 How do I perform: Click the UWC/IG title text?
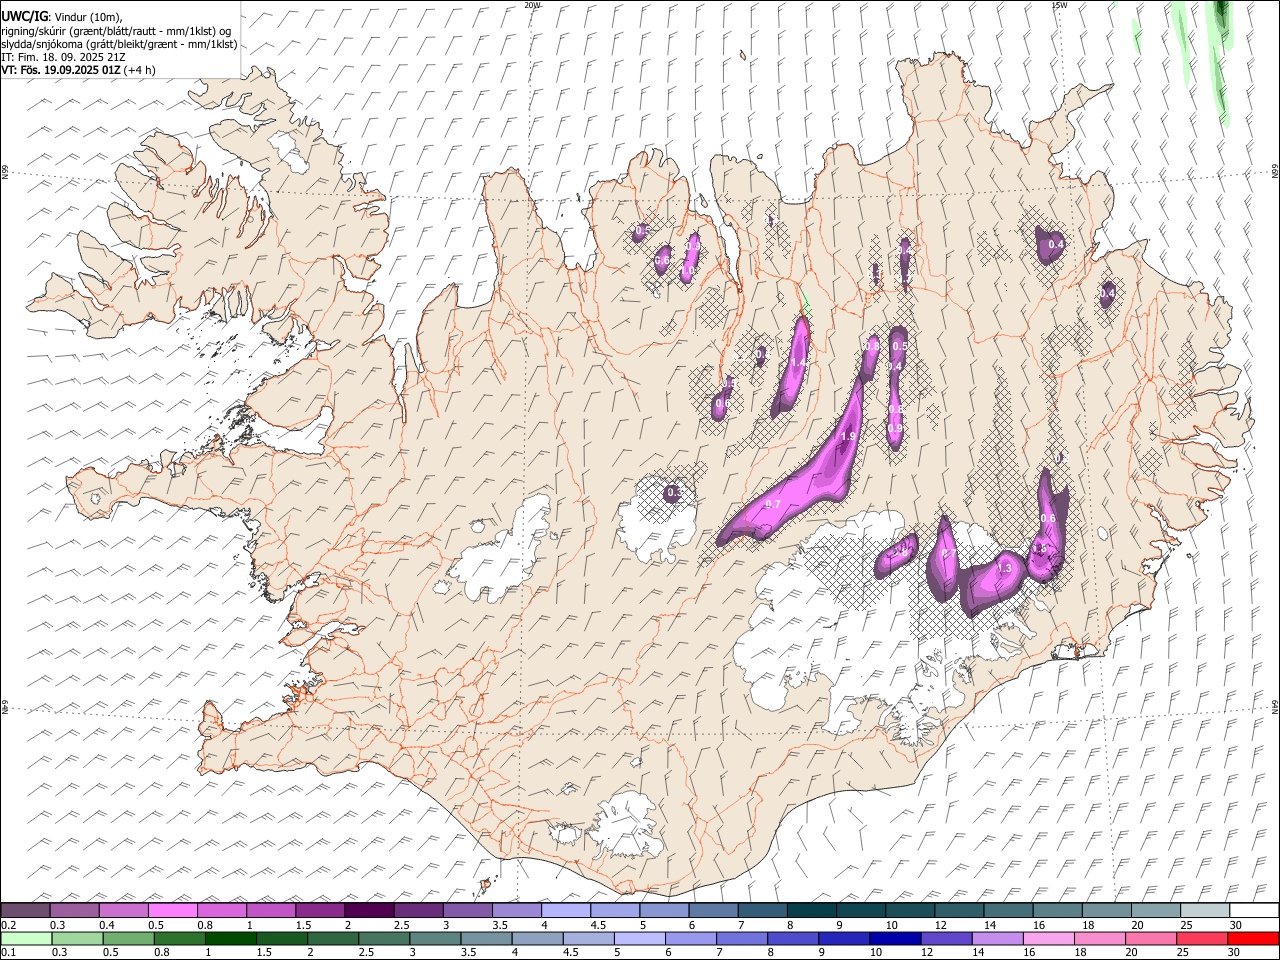point(24,17)
